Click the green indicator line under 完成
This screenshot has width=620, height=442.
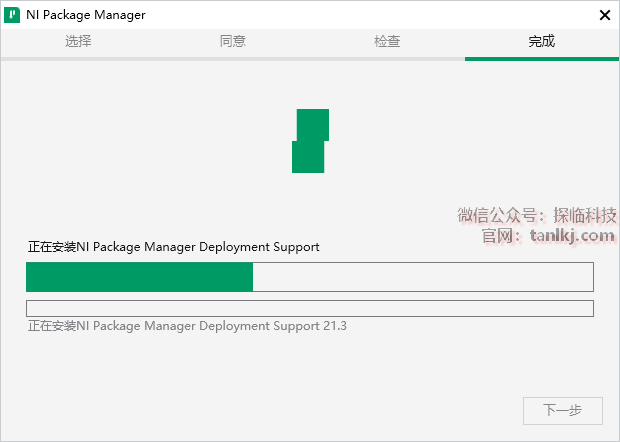542,58
